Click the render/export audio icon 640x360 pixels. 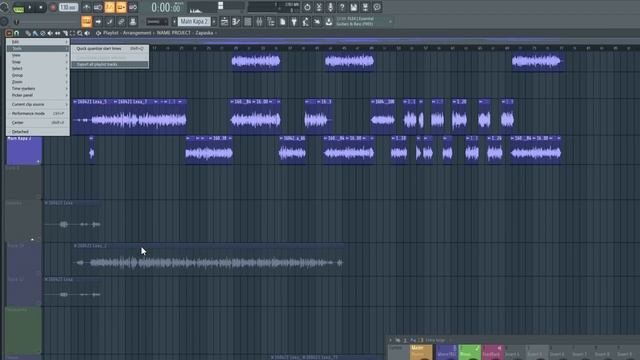click(x=365, y=7)
